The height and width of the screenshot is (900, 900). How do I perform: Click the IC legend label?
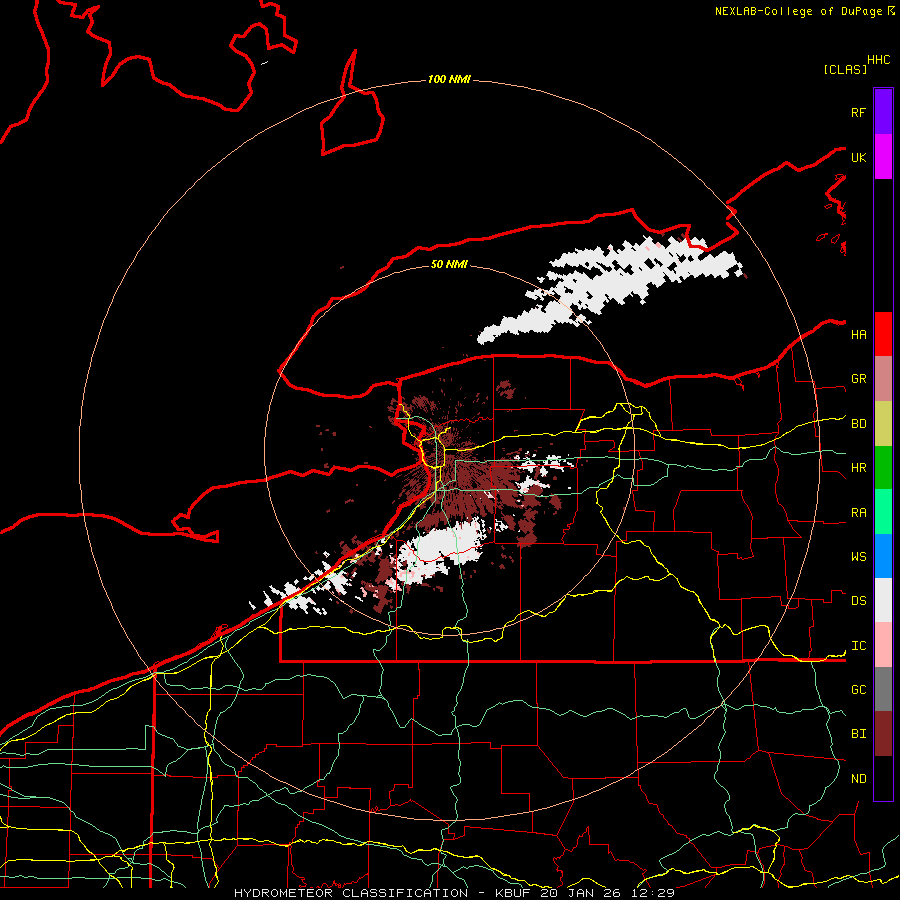pyautogui.click(x=858, y=646)
